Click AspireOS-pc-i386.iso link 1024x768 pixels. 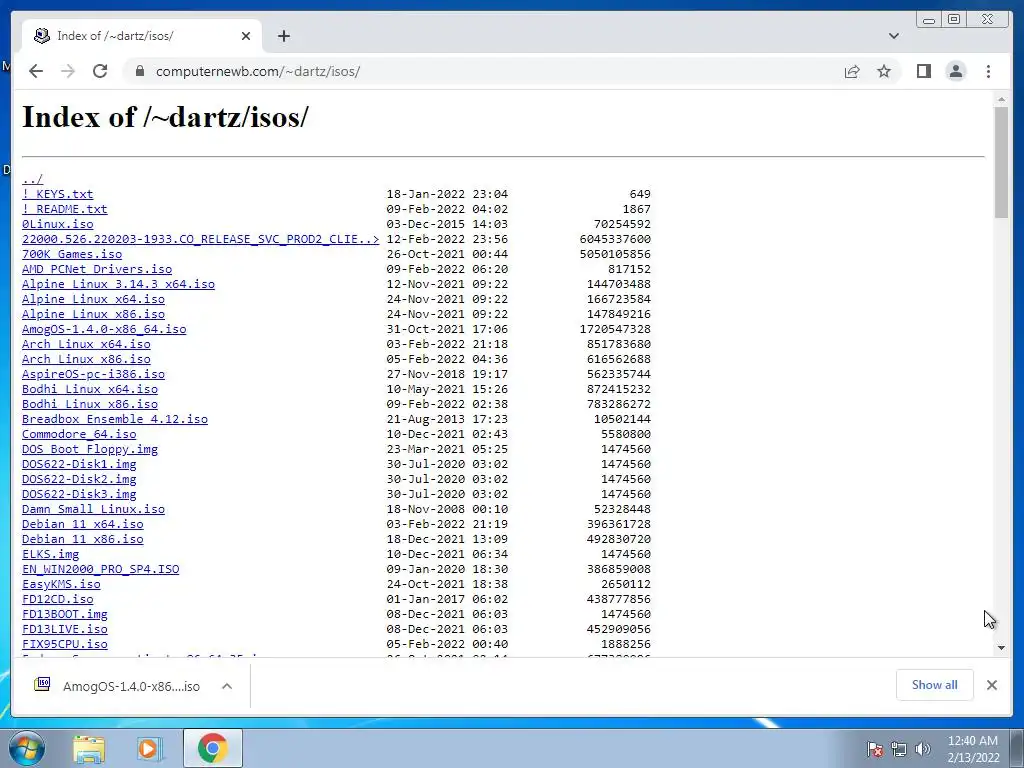(x=93, y=374)
